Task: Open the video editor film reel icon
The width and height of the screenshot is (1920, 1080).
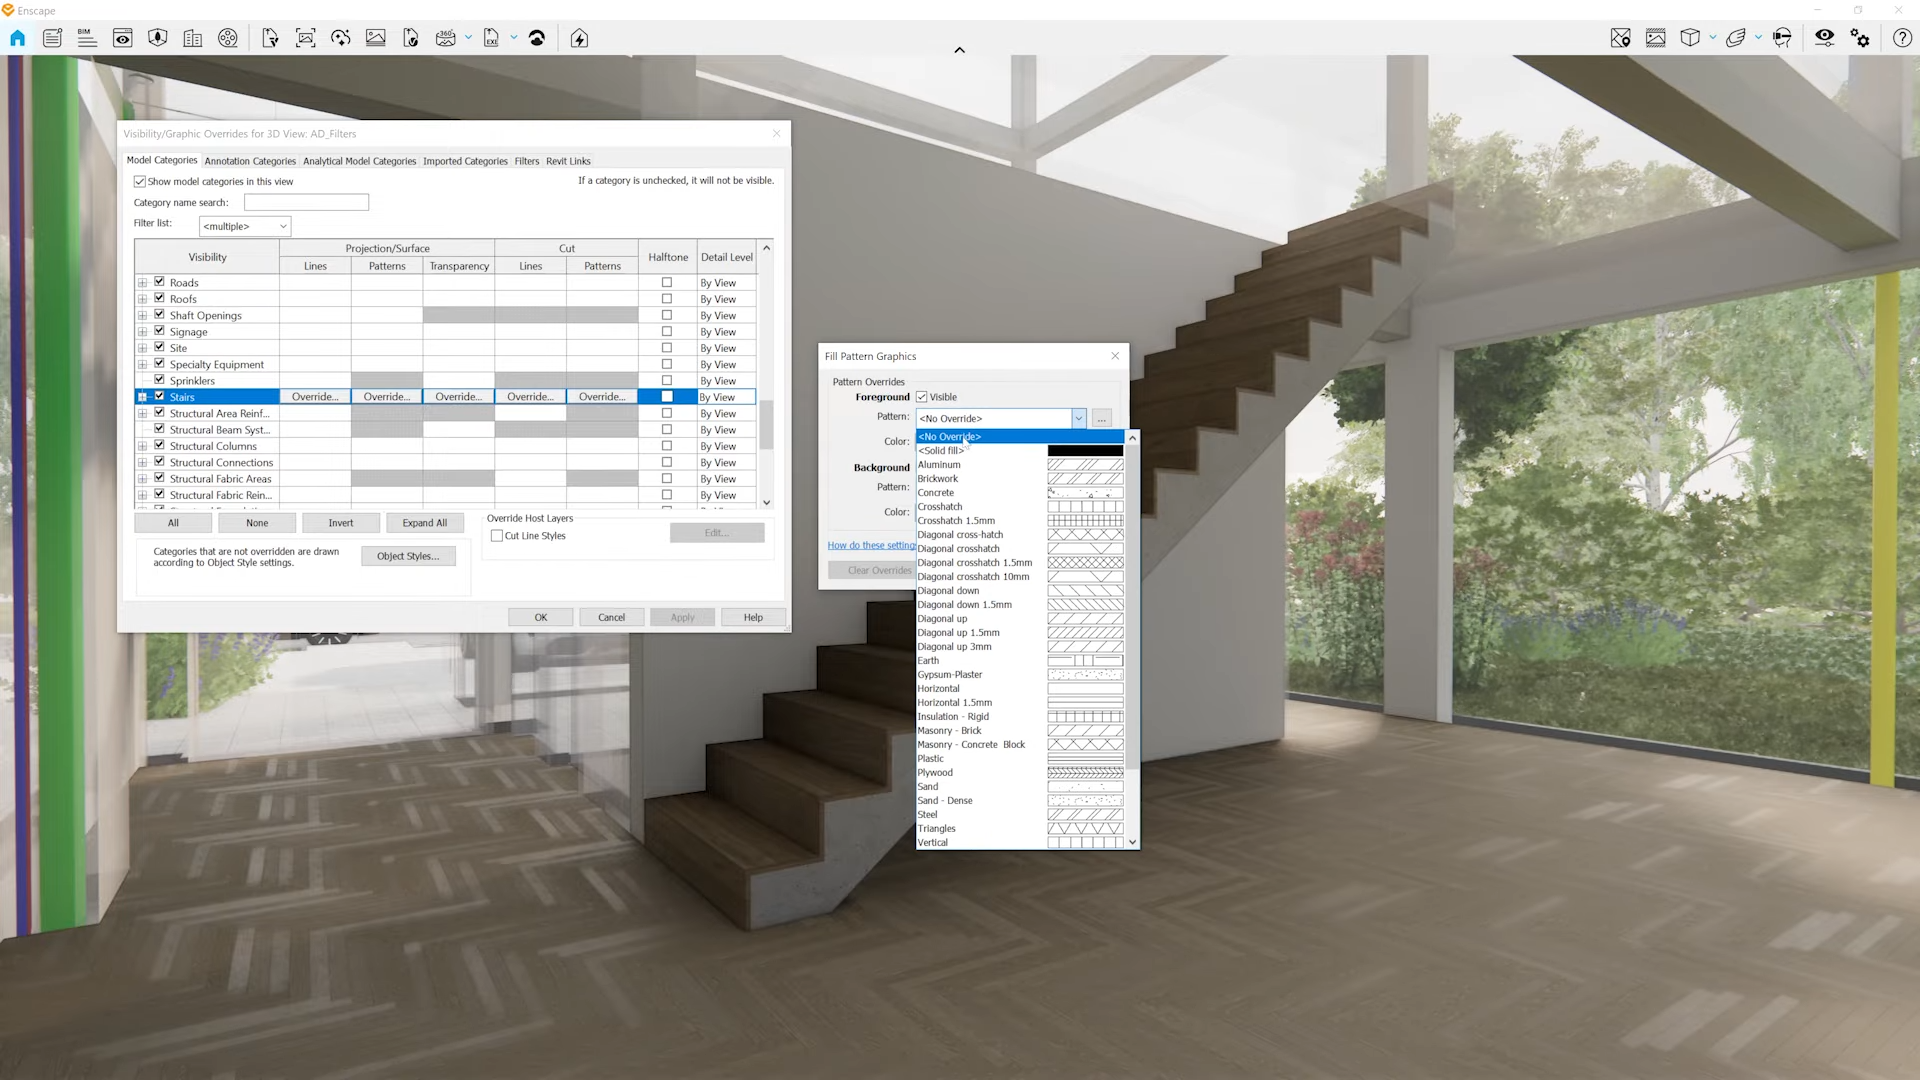Action: [x=228, y=38]
